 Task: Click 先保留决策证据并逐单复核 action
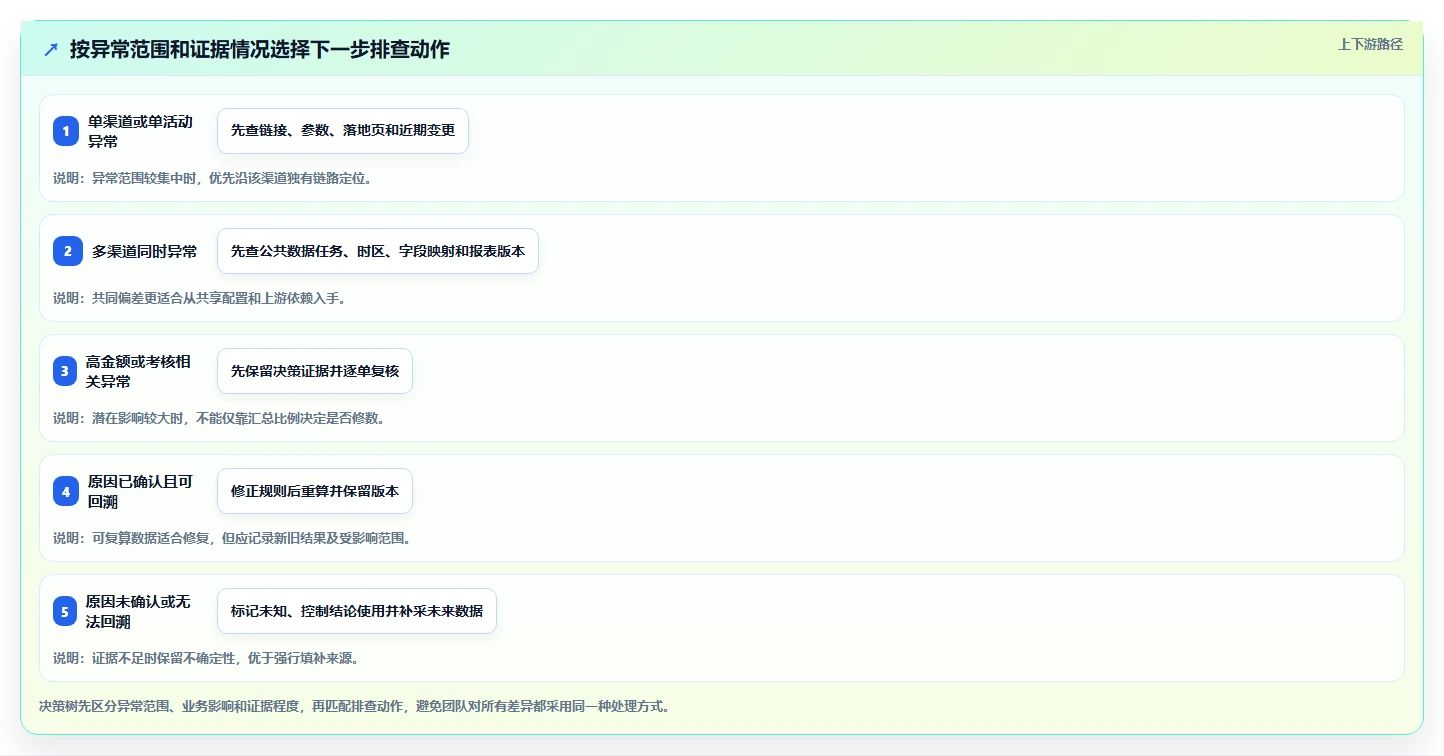(x=315, y=371)
